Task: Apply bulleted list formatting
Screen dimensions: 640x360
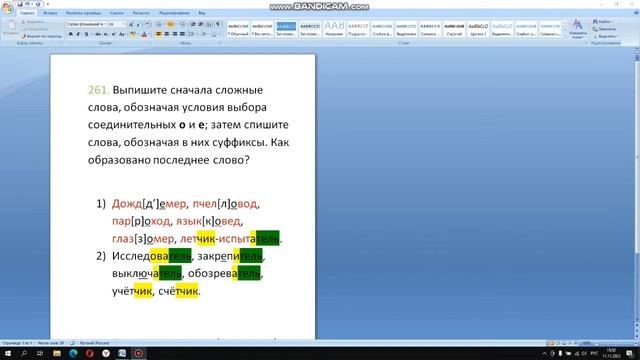Action: coord(159,24)
